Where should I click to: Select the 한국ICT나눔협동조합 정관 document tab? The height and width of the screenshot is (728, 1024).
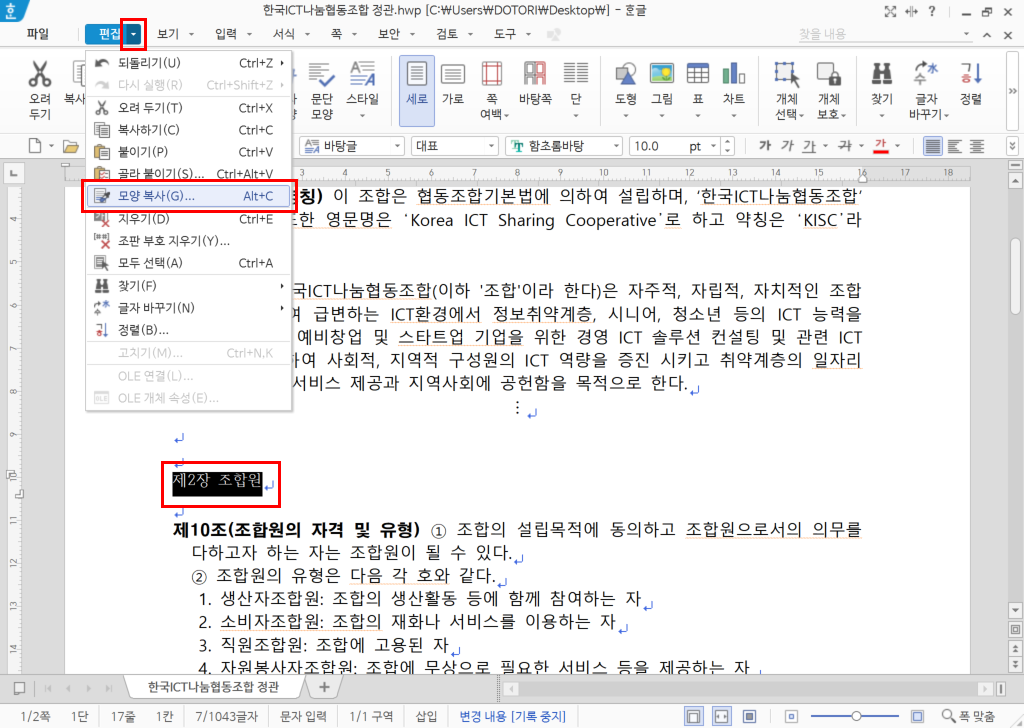point(213,687)
